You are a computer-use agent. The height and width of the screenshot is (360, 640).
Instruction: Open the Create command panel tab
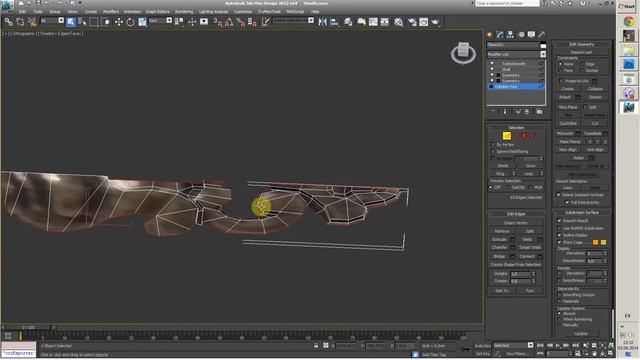pyautogui.click(x=489, y=35)
